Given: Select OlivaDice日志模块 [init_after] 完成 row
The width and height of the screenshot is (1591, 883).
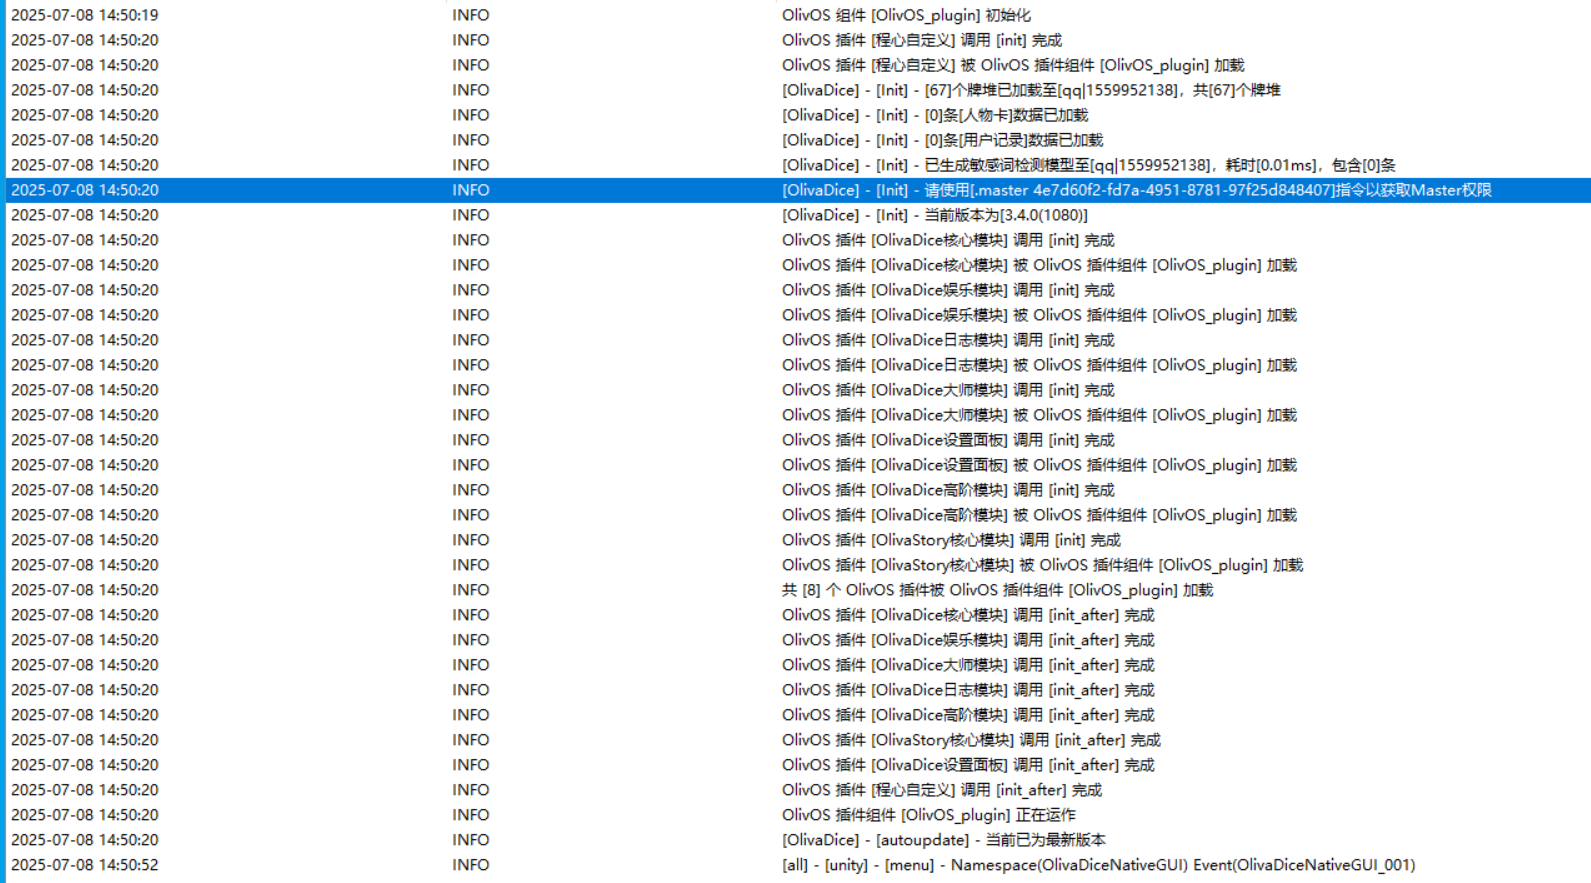Looking at the screenshot, I should pyautogui.click(x=968, y=690).
